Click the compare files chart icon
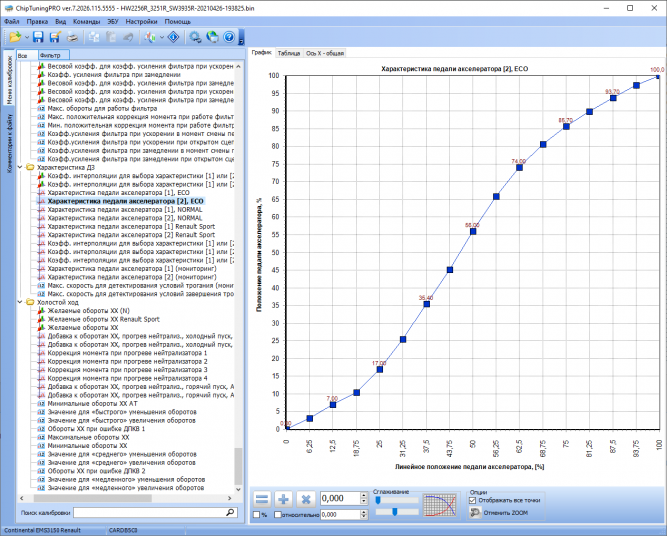The height and width of the screenshot is (536, 667). pos(150,37)
